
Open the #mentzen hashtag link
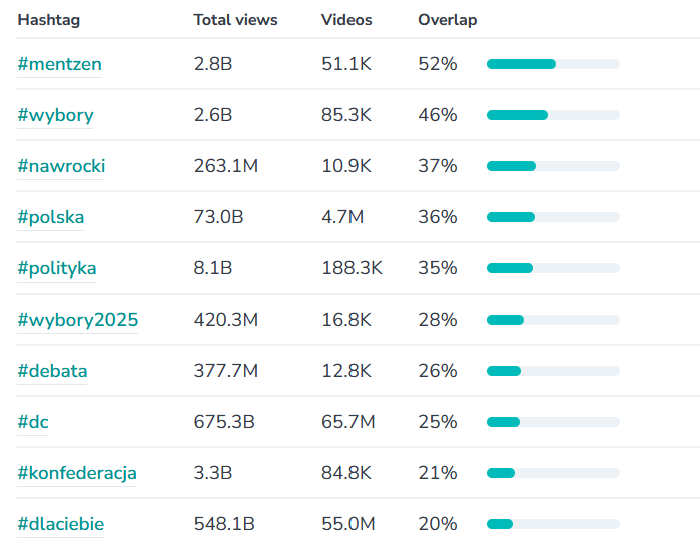click(x=60, y=64)
